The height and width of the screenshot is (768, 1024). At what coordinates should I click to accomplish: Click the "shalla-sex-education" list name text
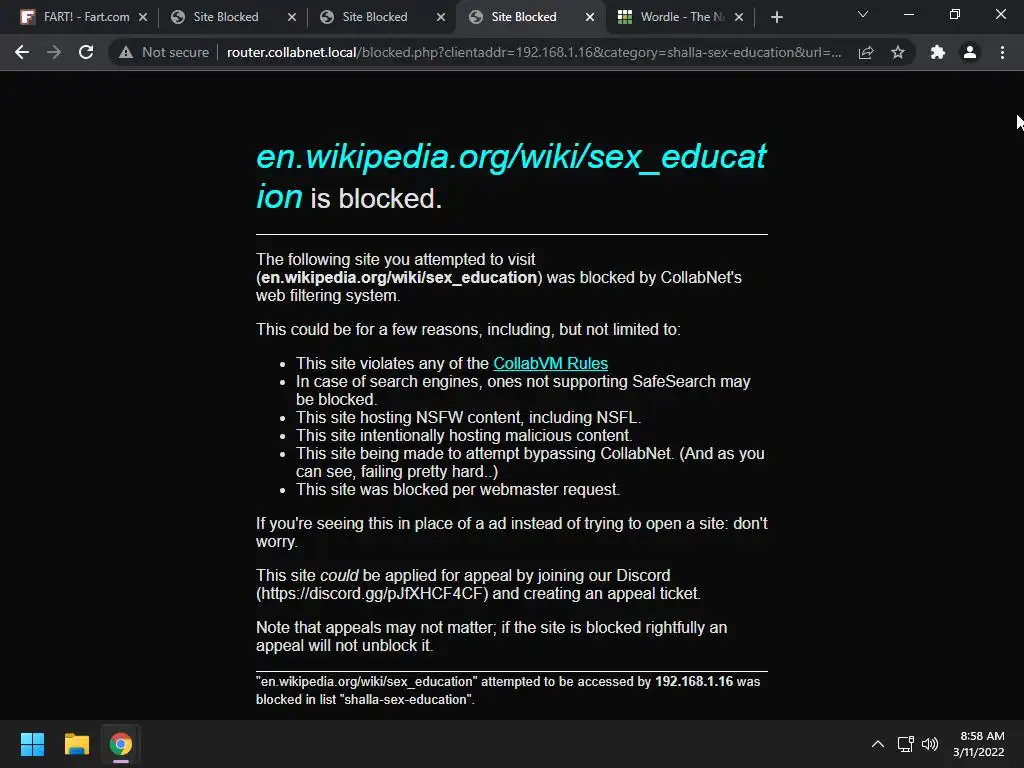pos(405,699)
